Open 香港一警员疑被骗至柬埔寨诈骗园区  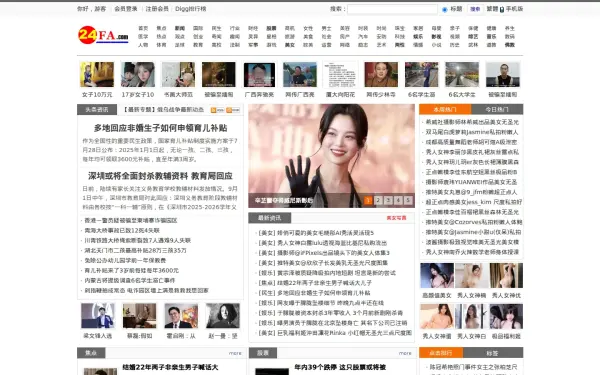[131, 220]
